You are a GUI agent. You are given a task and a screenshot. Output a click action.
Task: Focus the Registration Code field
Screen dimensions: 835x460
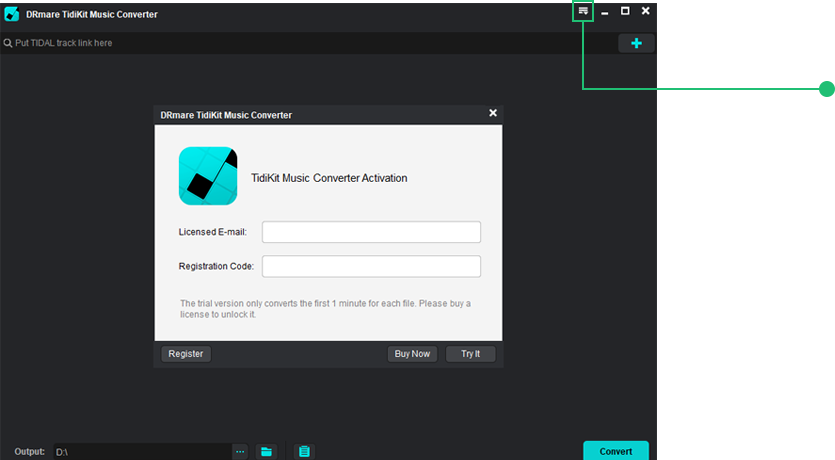pos(371,266)
